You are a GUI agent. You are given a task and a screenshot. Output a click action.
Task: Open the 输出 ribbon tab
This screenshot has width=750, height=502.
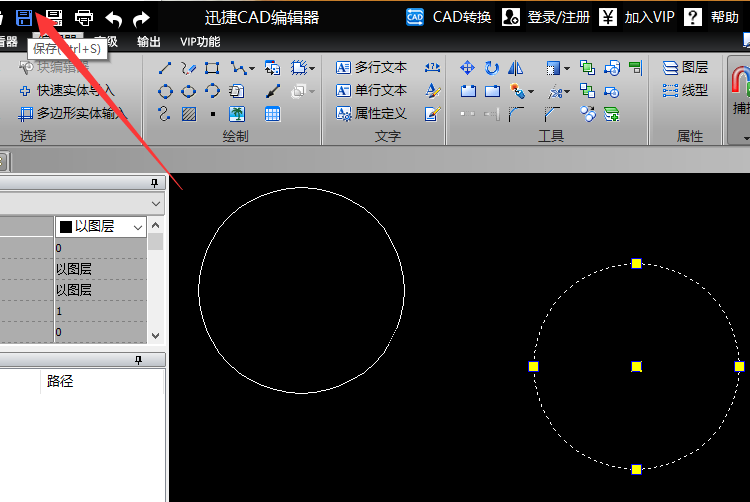pyautogui.click(x=149, y=42)
